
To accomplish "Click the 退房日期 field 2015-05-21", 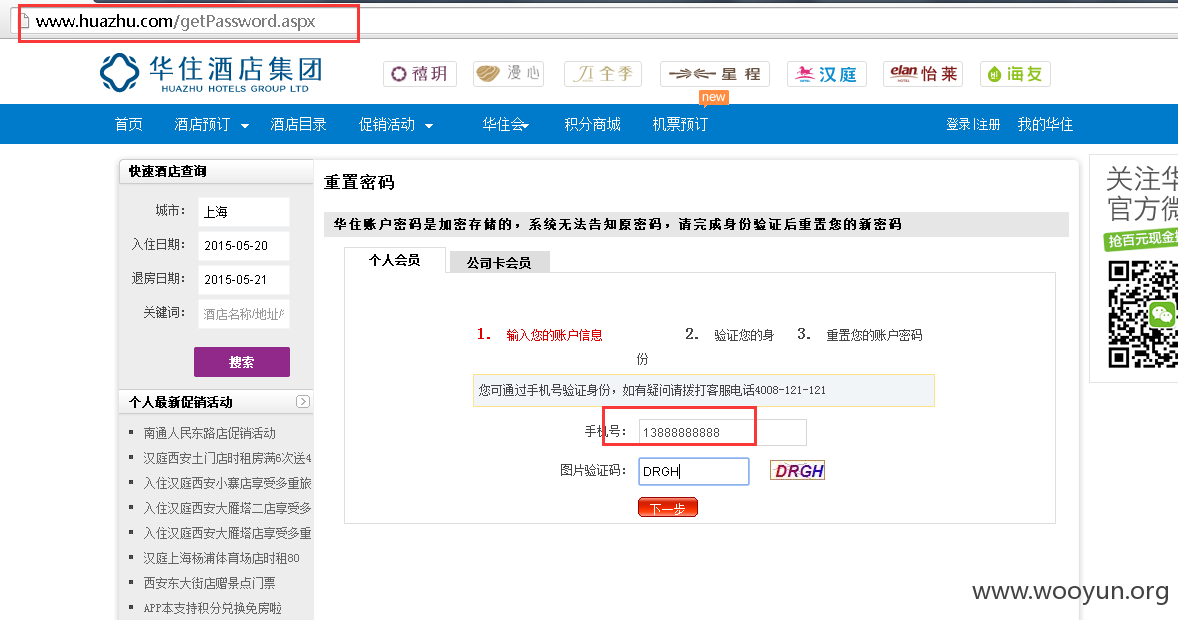I will click(244, 280).
